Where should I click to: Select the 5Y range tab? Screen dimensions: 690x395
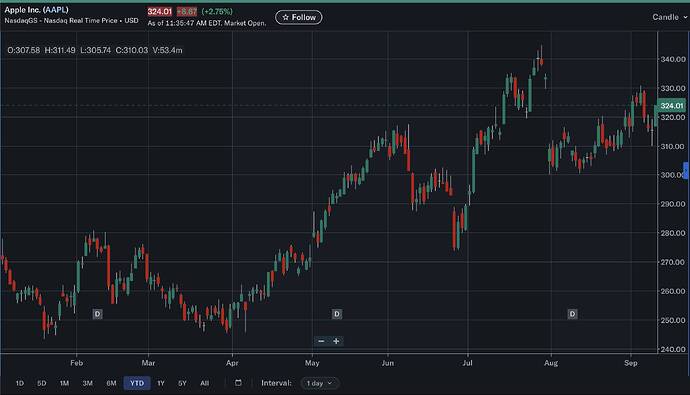(x=182, y=383)
